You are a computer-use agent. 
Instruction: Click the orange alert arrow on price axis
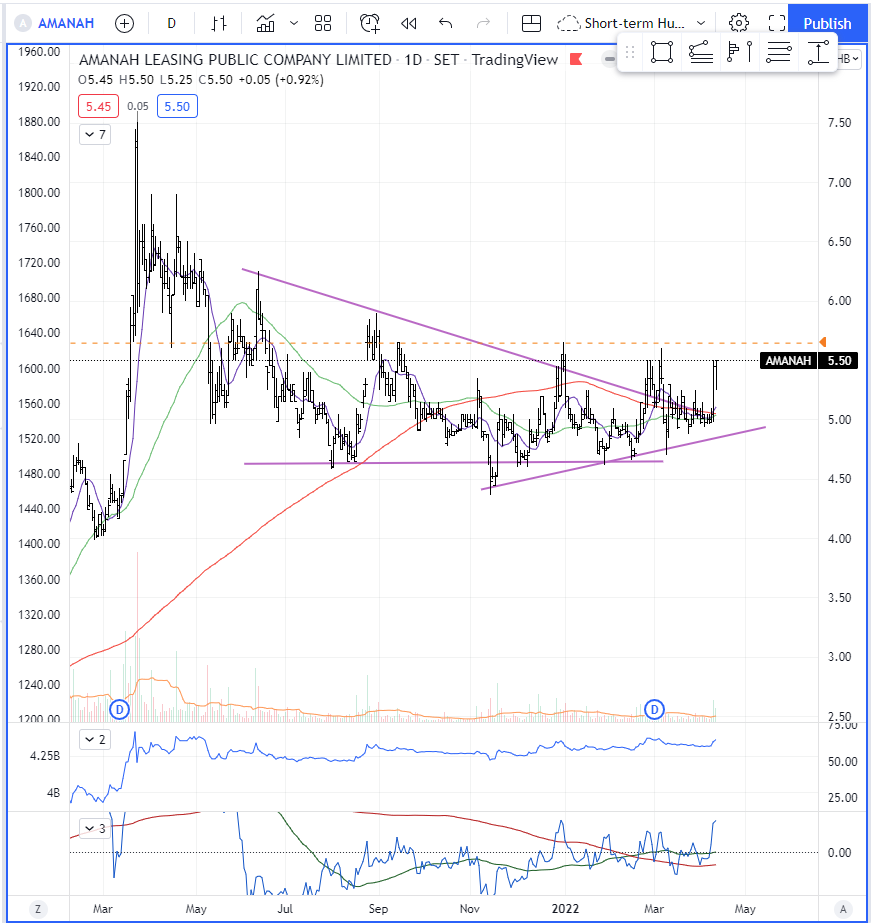click(x=823, y=342)
